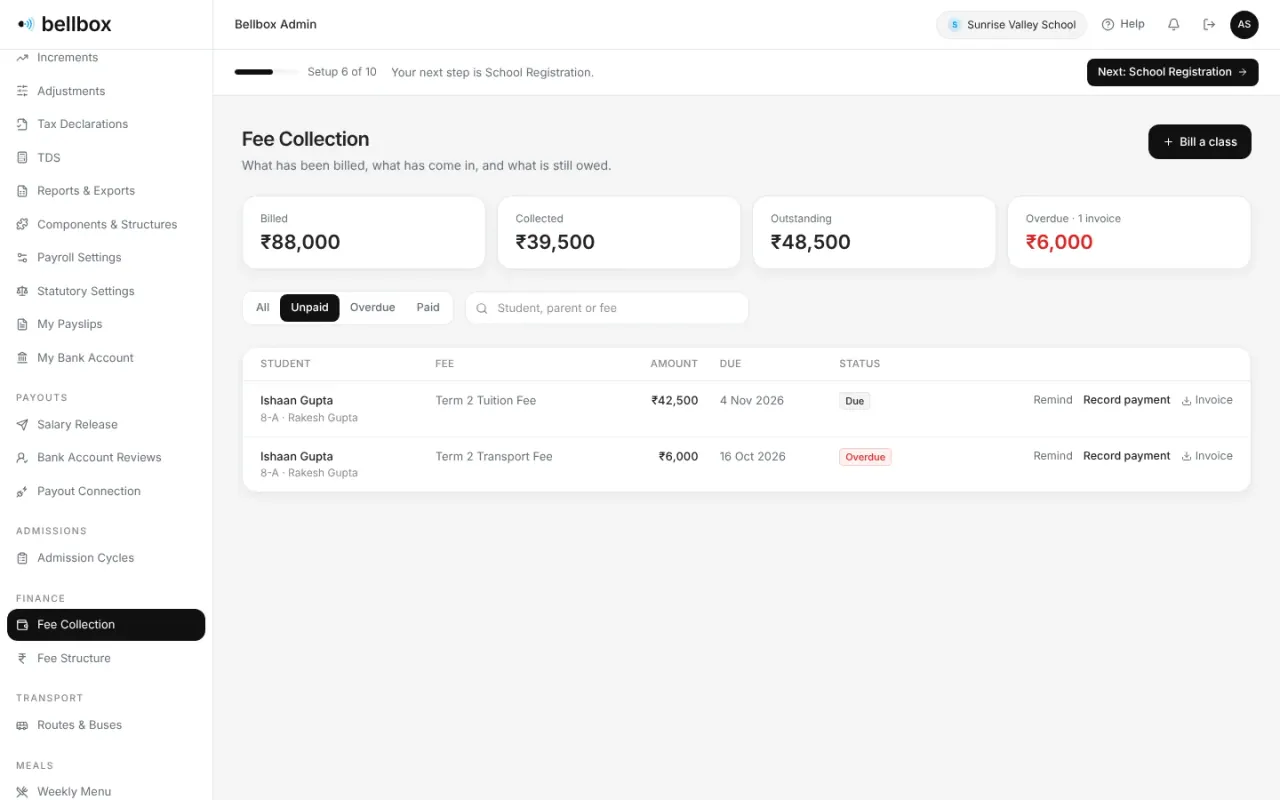Image resolution: width=1280 pixels, height=800 pixels.
Task: Show All fees filter tab
Action: (x=263, y=307)
